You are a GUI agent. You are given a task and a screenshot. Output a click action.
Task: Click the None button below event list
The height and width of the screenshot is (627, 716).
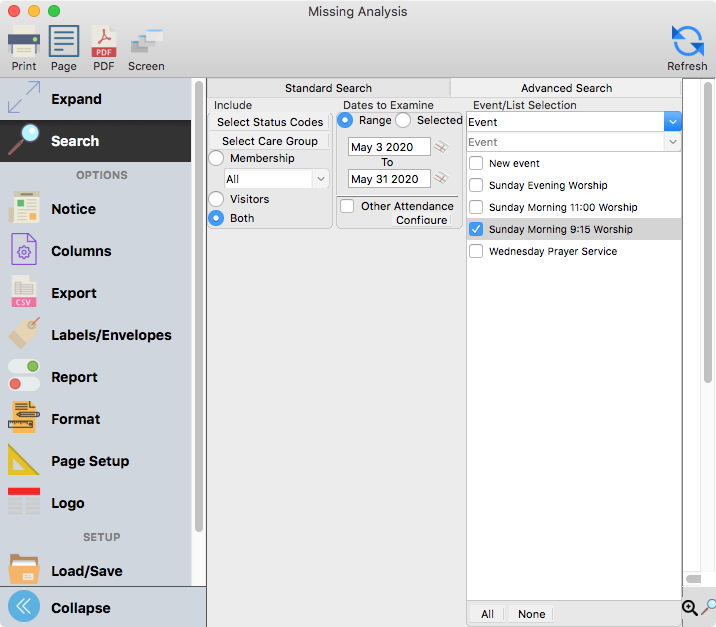tap(531, 614)
